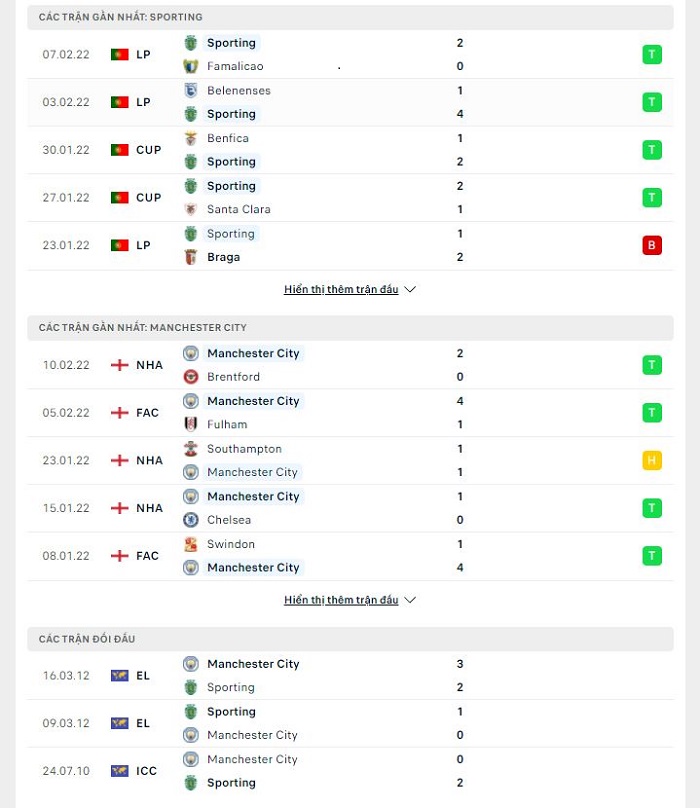Click the red B loss badge for the Braga match
700x808 pixels.
[652, 245]
